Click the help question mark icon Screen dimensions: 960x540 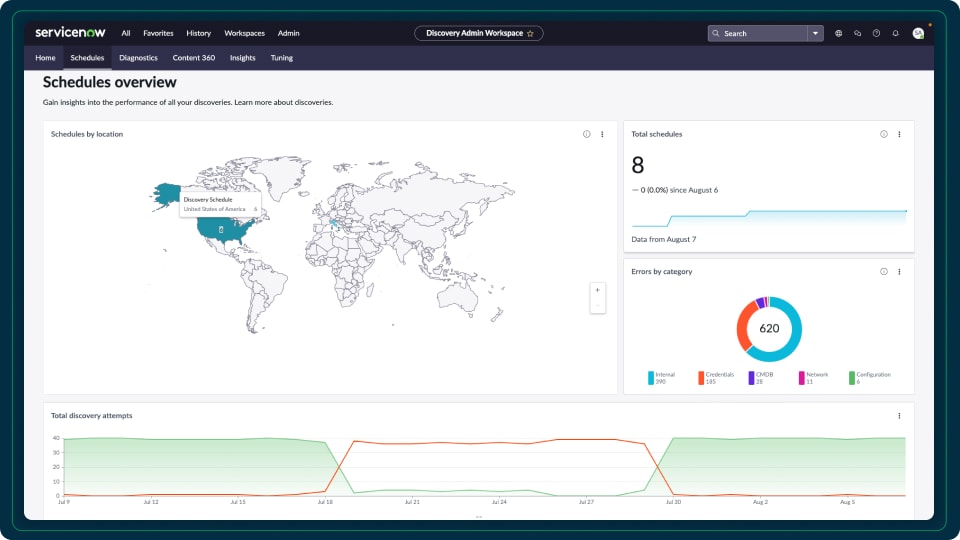[x=876, y=33]
